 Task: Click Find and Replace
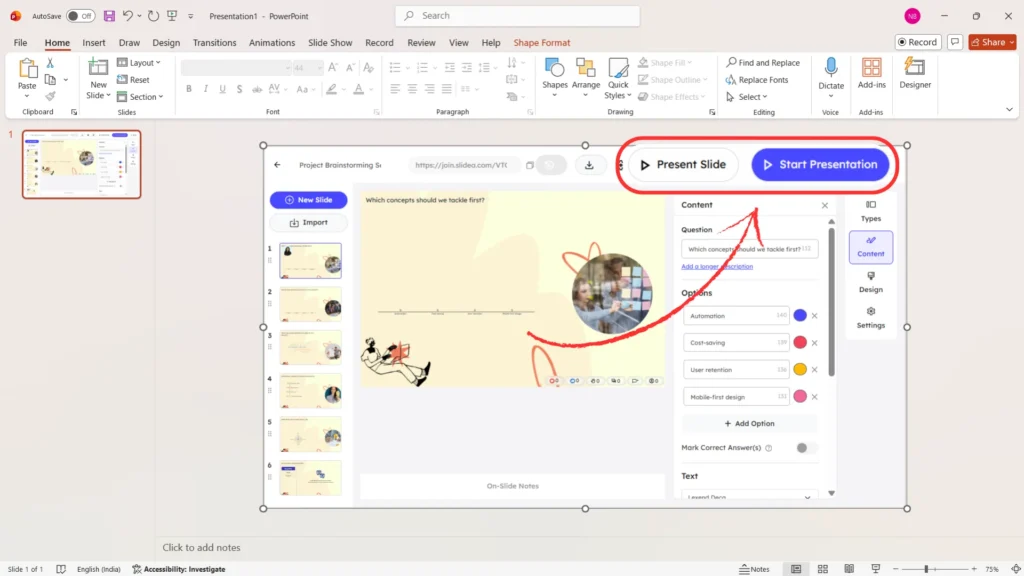[x=762, y=63]
